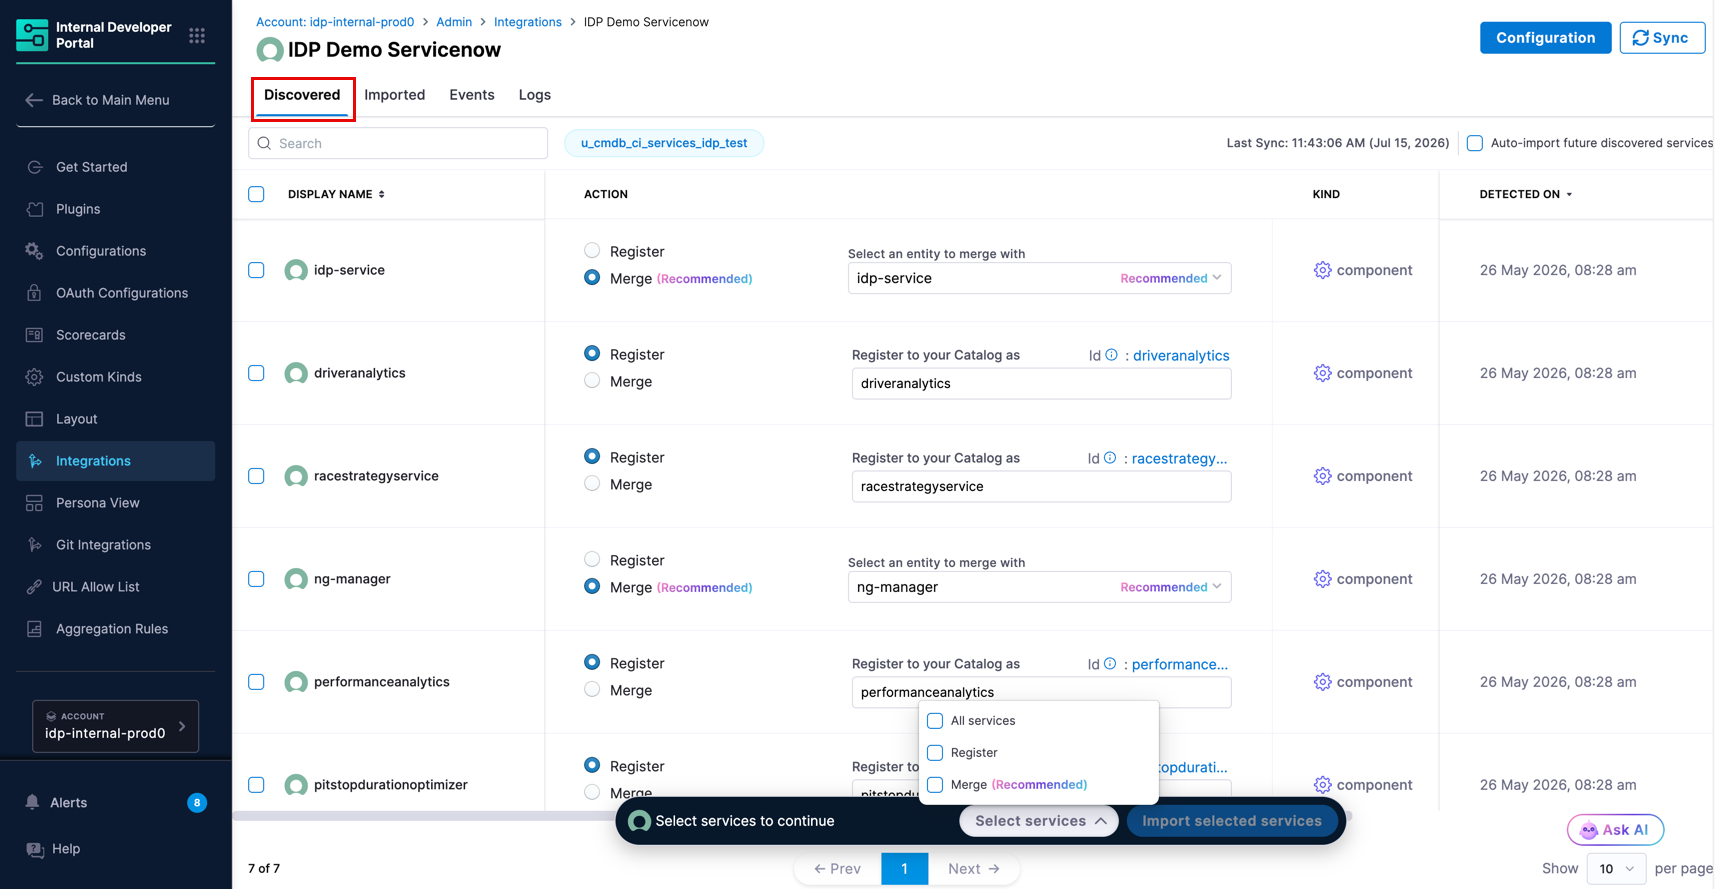
Task: Follow the Integrations breadcrumb link
Action: 528,22
